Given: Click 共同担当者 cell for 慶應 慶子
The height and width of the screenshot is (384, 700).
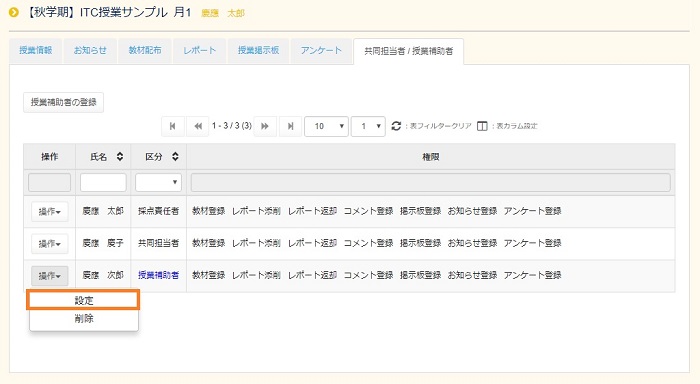Looking at the screenshot, I should (x=158, y=243).
